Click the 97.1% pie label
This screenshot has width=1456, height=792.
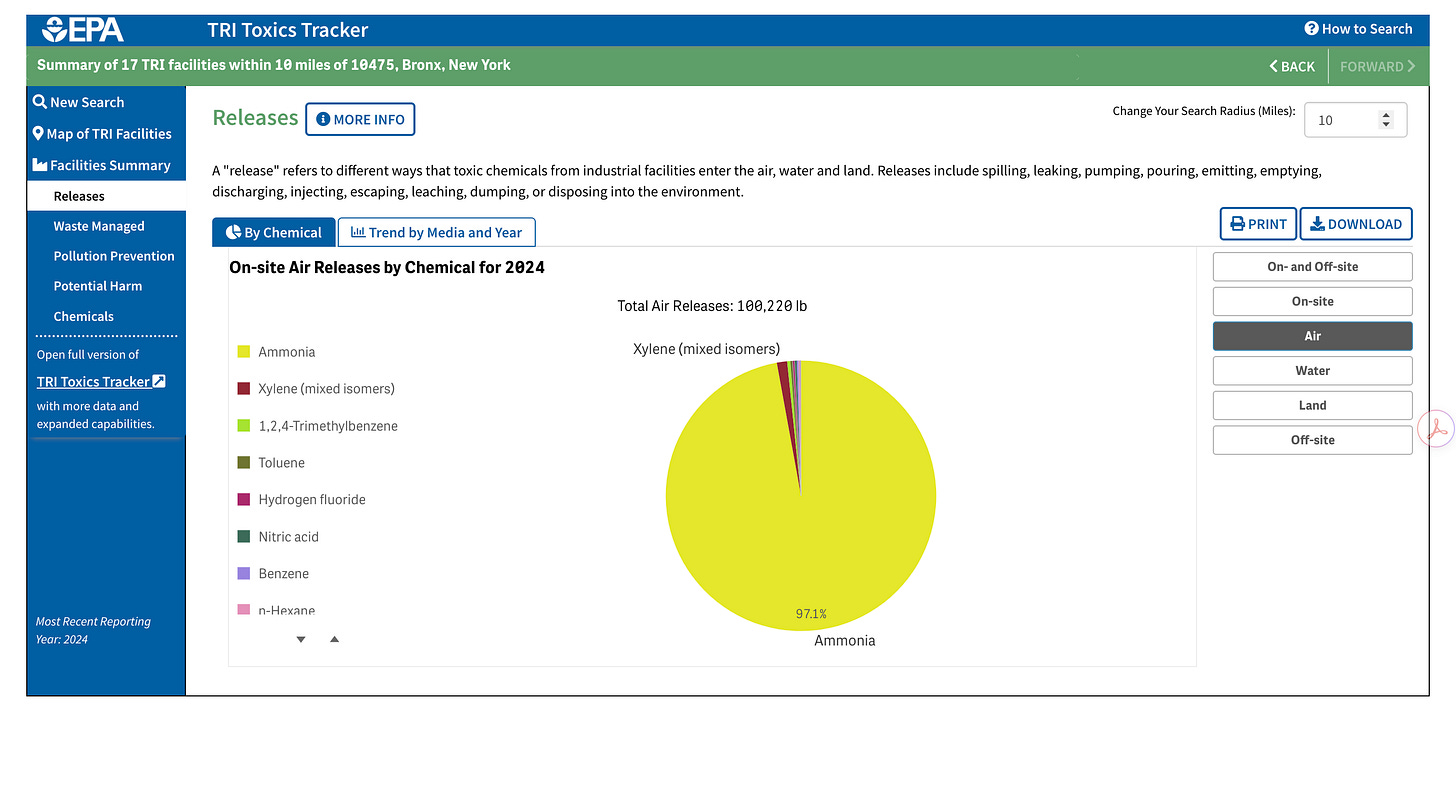click(811, 614)
